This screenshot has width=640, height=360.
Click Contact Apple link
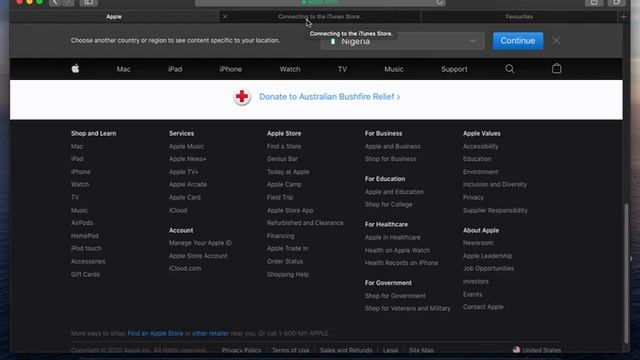[483, 307]
